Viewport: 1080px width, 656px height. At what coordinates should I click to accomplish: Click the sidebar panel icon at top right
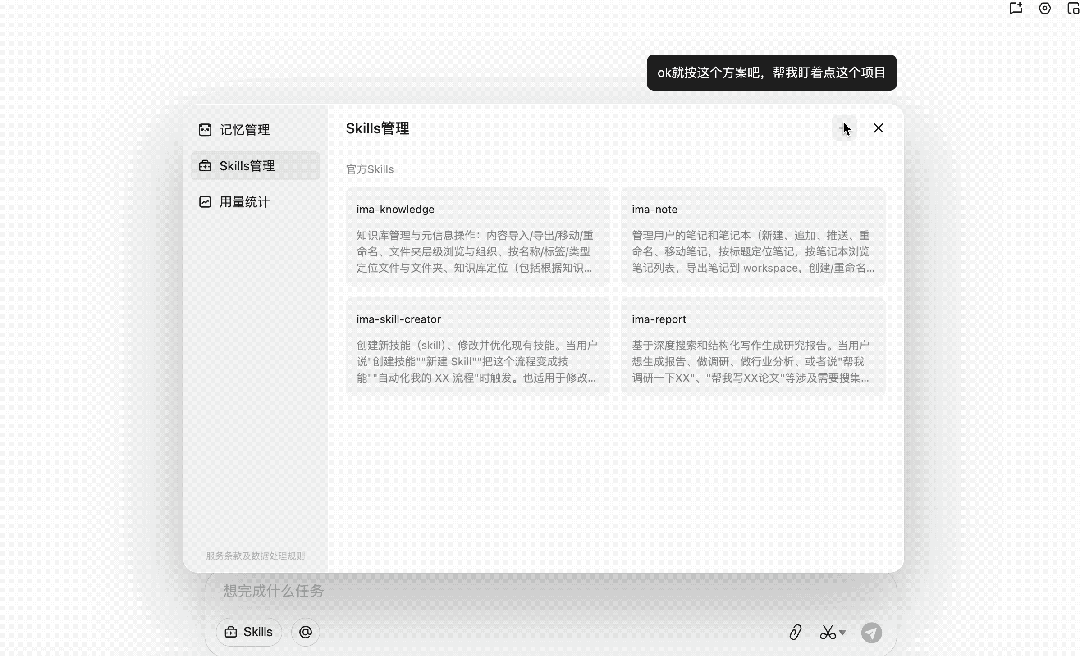coord(1074,9)
